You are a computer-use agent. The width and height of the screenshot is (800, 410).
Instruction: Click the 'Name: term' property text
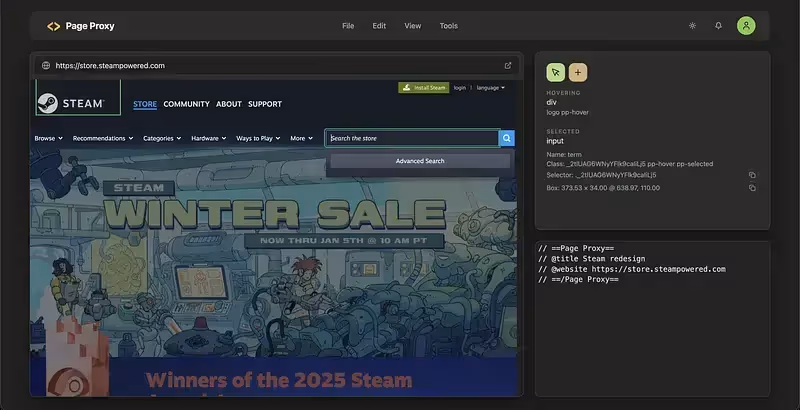pos(564,155)
